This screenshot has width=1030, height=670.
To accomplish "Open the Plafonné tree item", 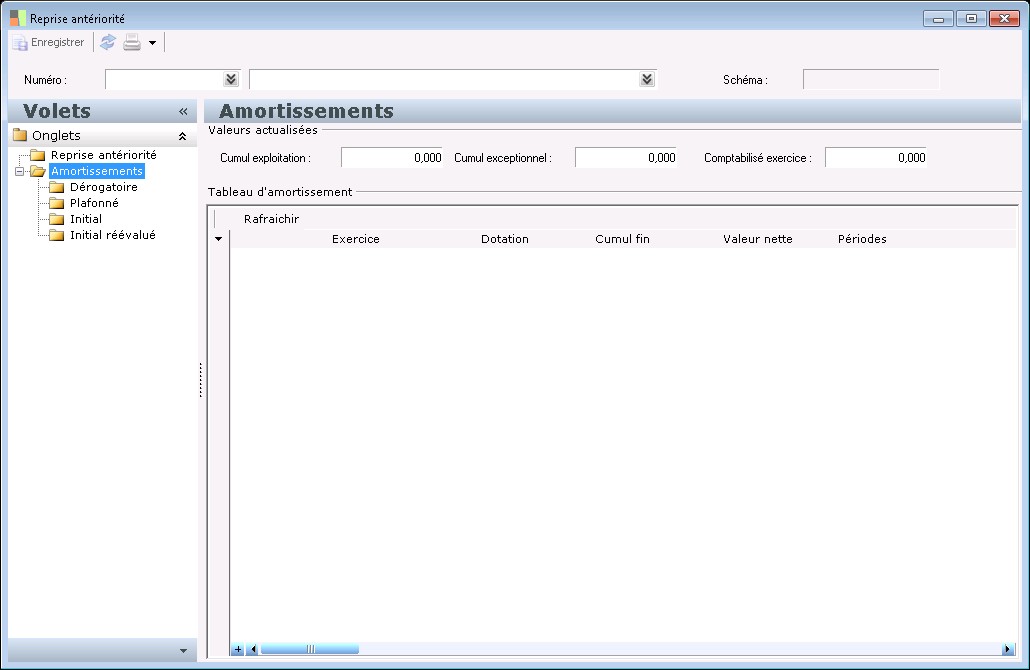I will (94, 203).
